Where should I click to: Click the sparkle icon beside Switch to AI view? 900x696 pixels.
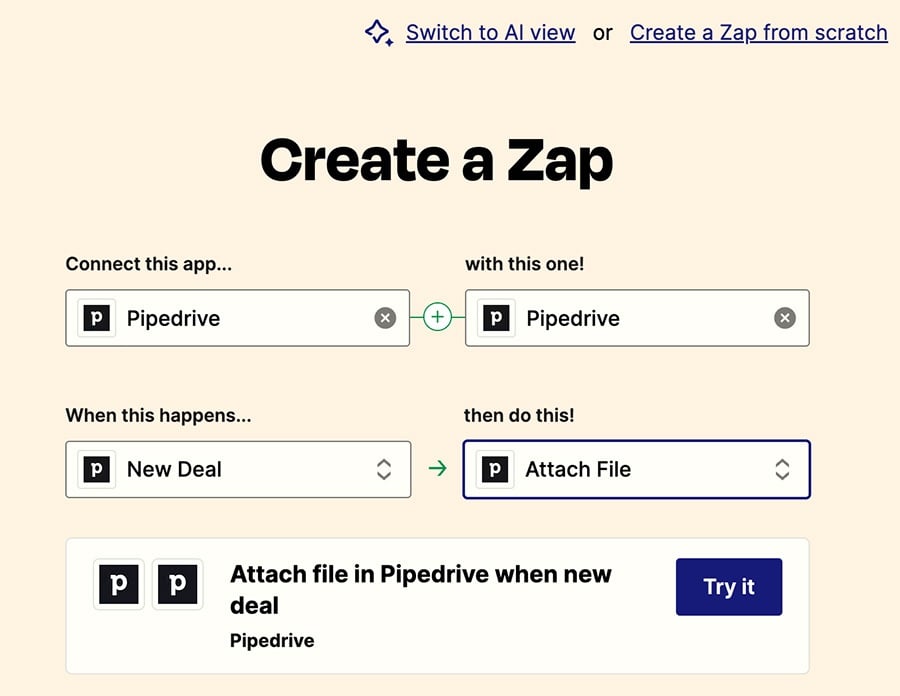(378, 32)
